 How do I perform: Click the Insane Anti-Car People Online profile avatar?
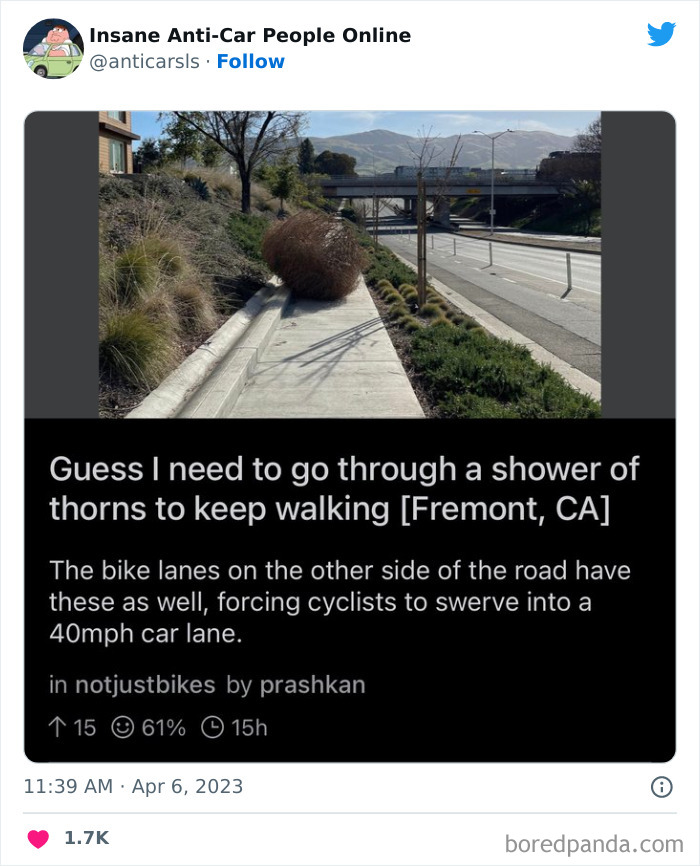[54, 47]
